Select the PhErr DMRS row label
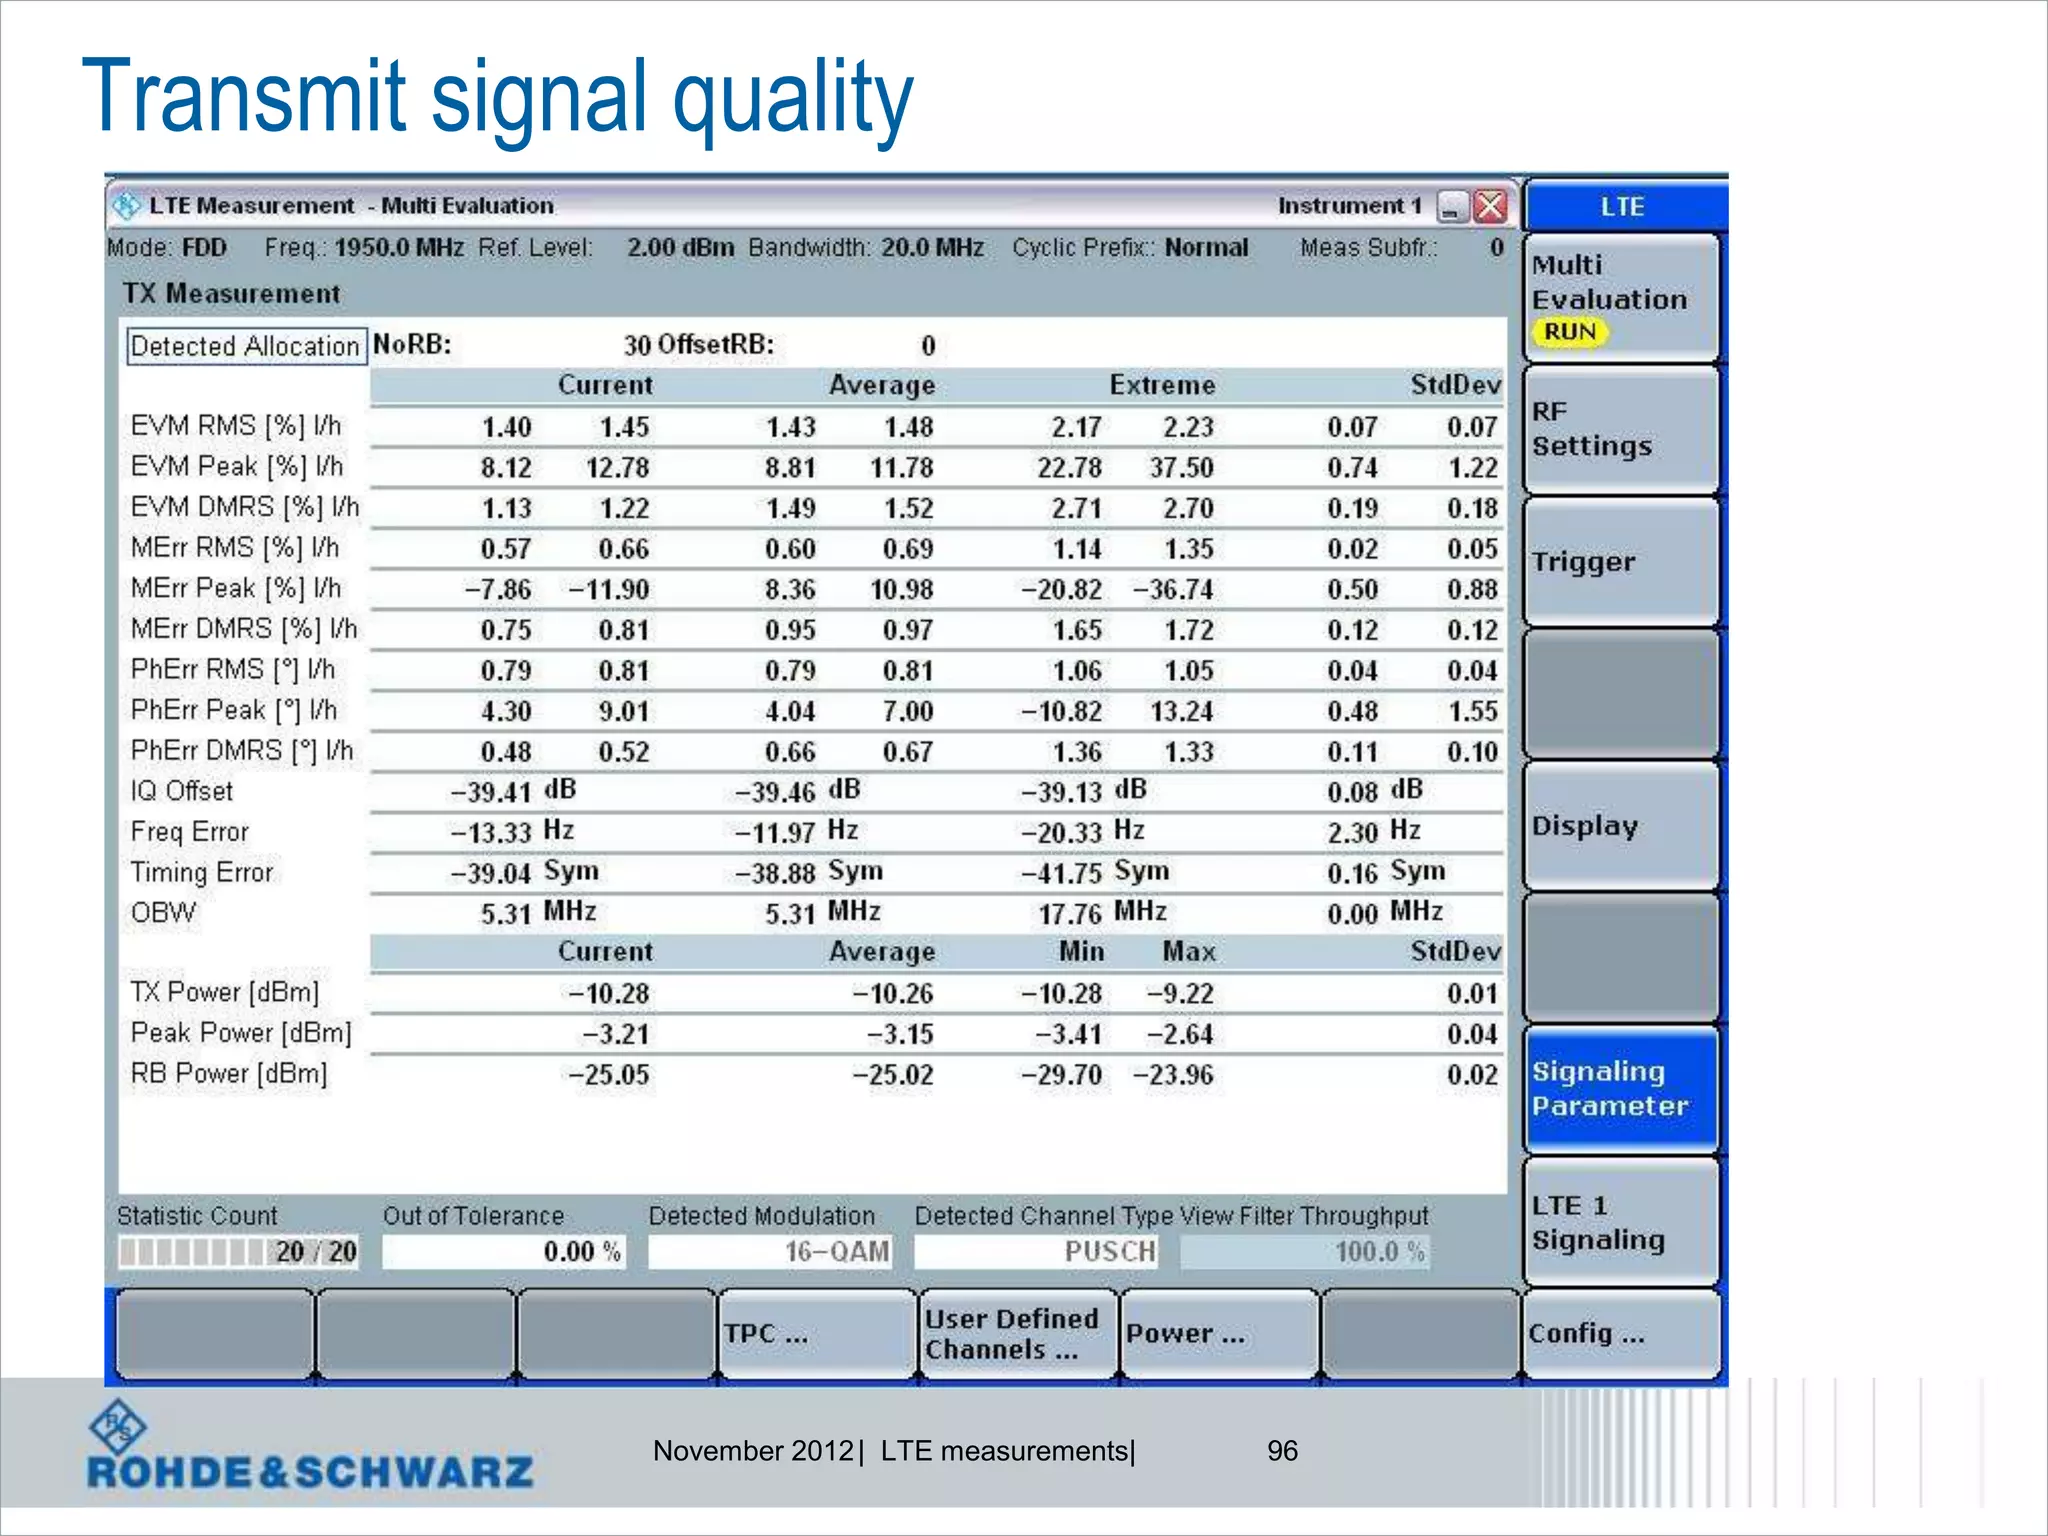2048x1536 pixels. click(242, 750)
